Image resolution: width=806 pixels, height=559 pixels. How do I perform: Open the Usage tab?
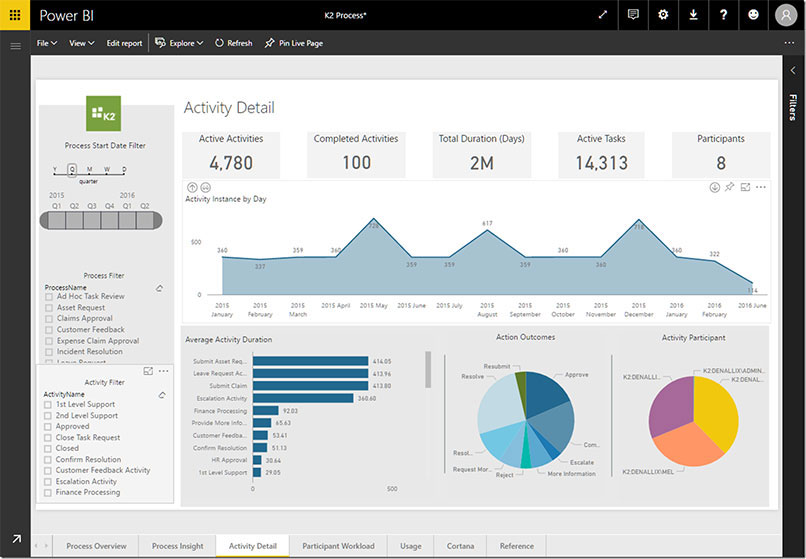[x=410, y=546]
